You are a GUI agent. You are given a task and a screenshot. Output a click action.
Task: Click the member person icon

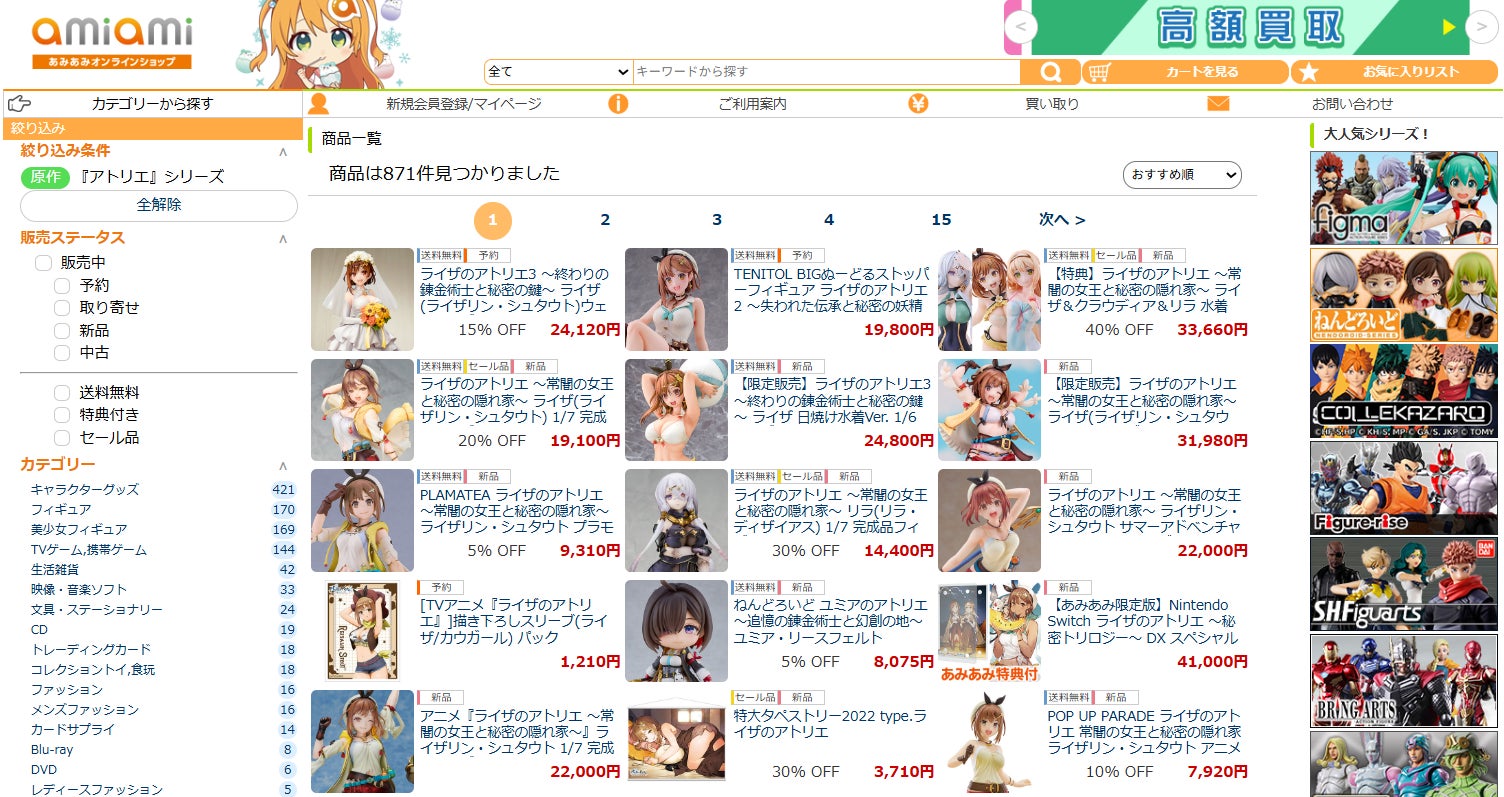pos(318,104)
